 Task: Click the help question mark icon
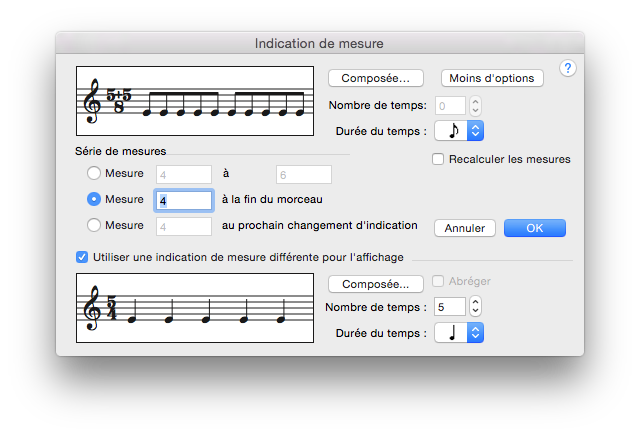[x=568, y=68]
